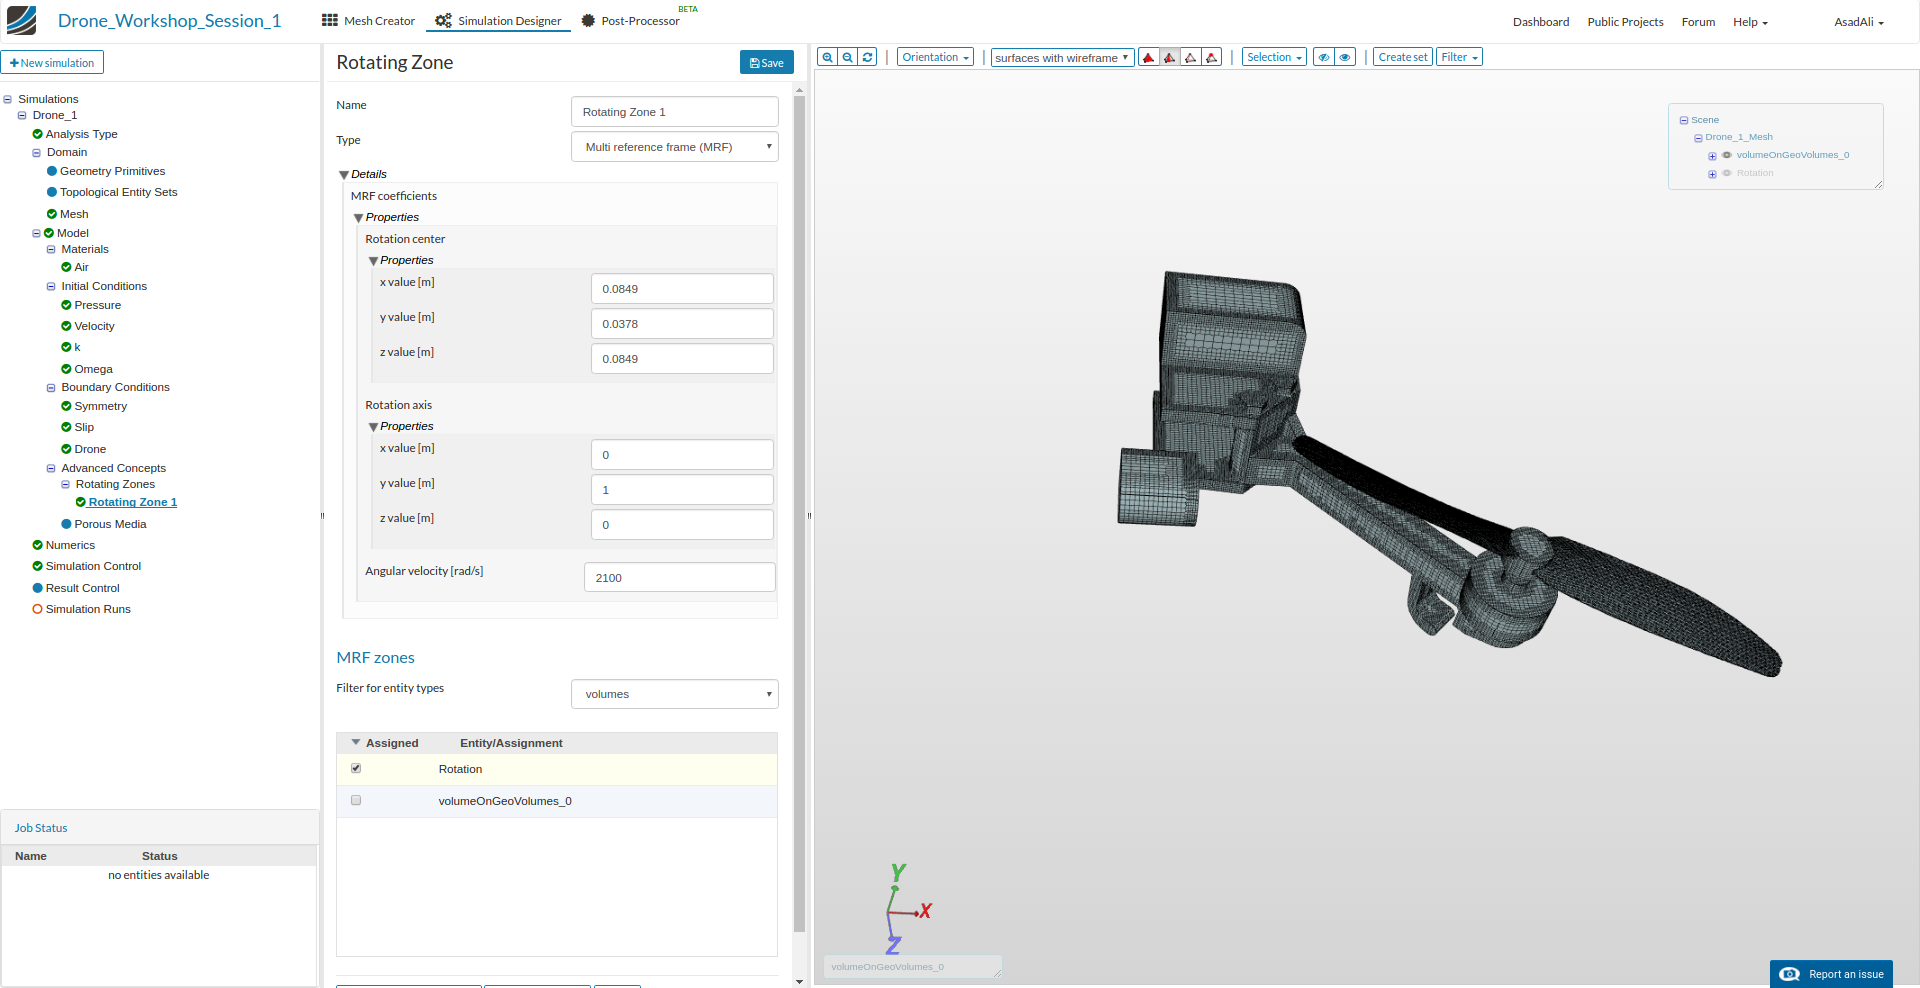This screenshot has height=988, width=1920.
Task: Click the show-all eye icon in toolbar
Action: (1346, 58)
